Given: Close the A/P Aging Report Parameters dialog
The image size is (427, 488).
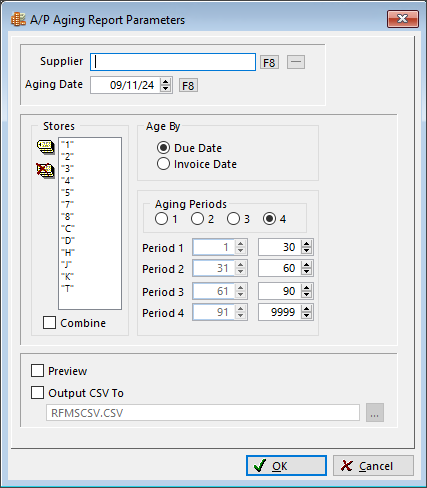Looking at the screenshot, I should tap(403, 19).
